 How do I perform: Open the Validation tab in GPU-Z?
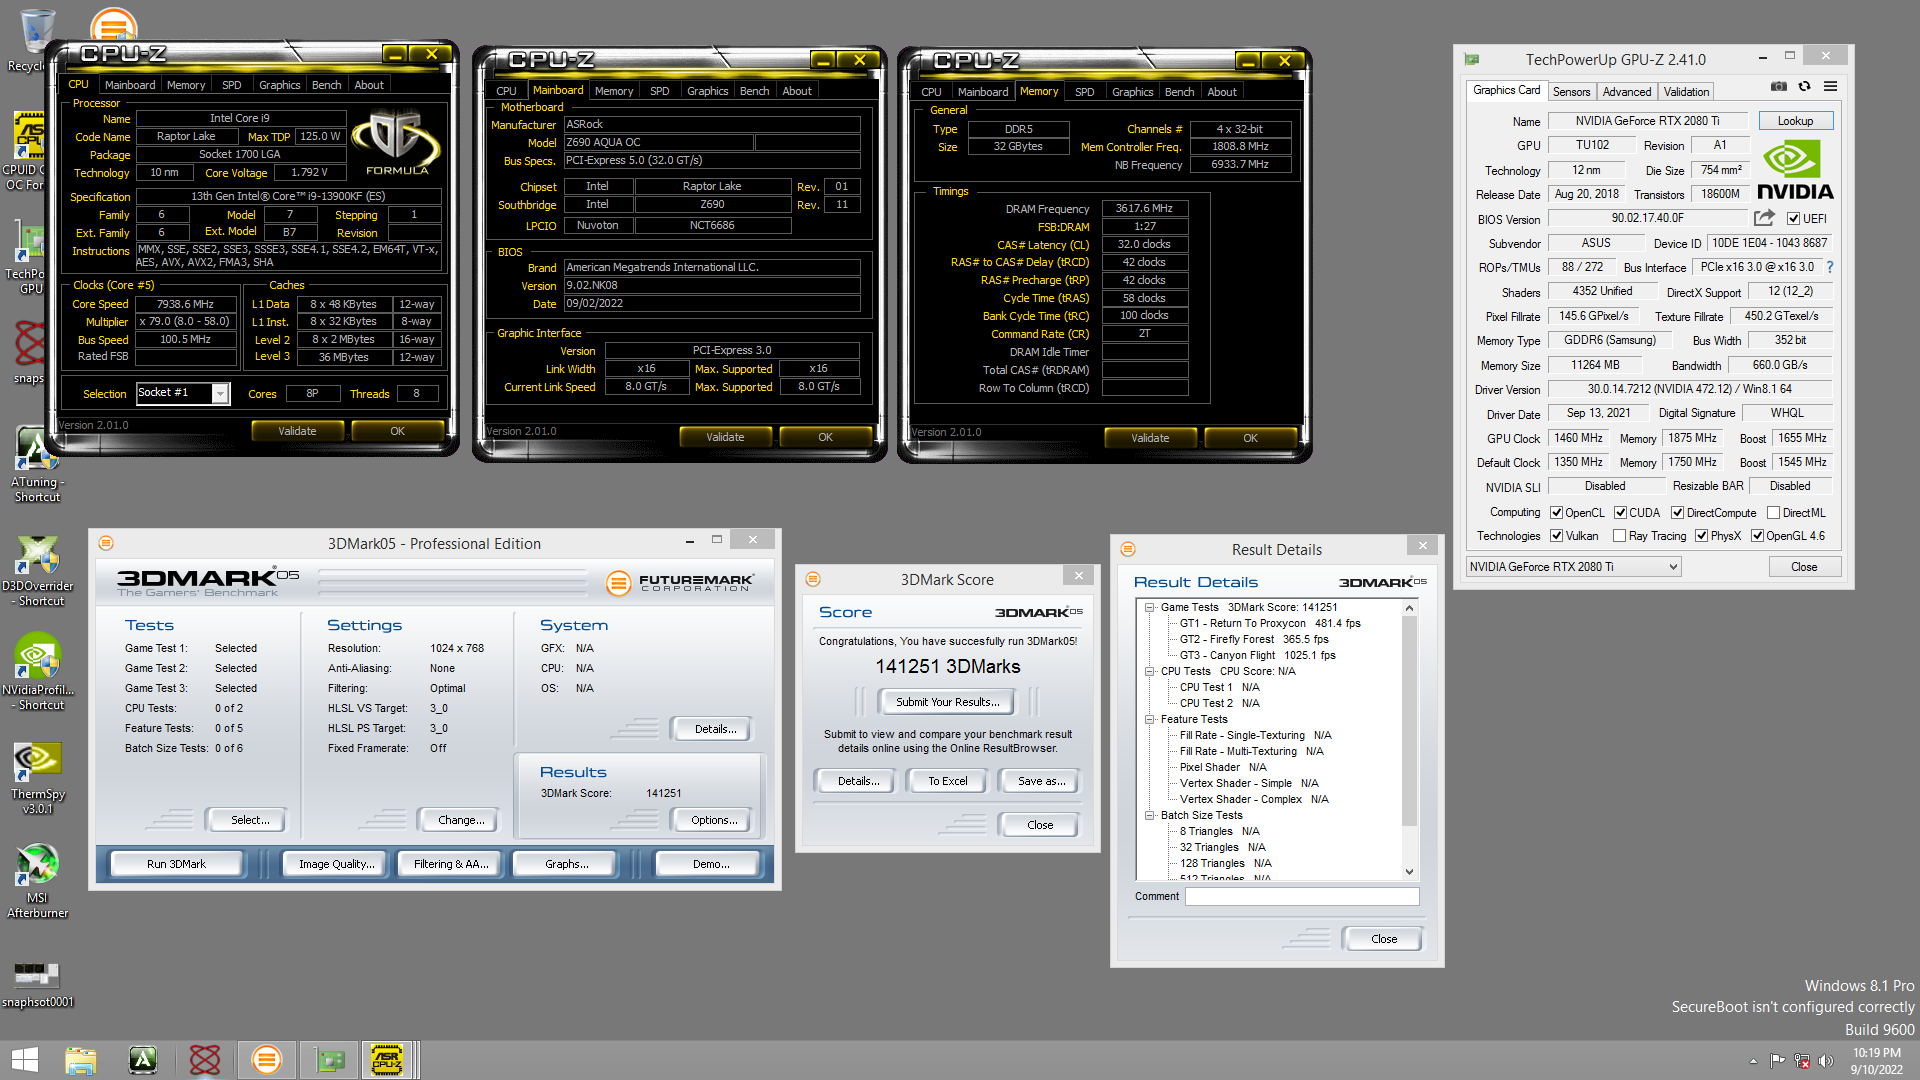pos(1686,91)
